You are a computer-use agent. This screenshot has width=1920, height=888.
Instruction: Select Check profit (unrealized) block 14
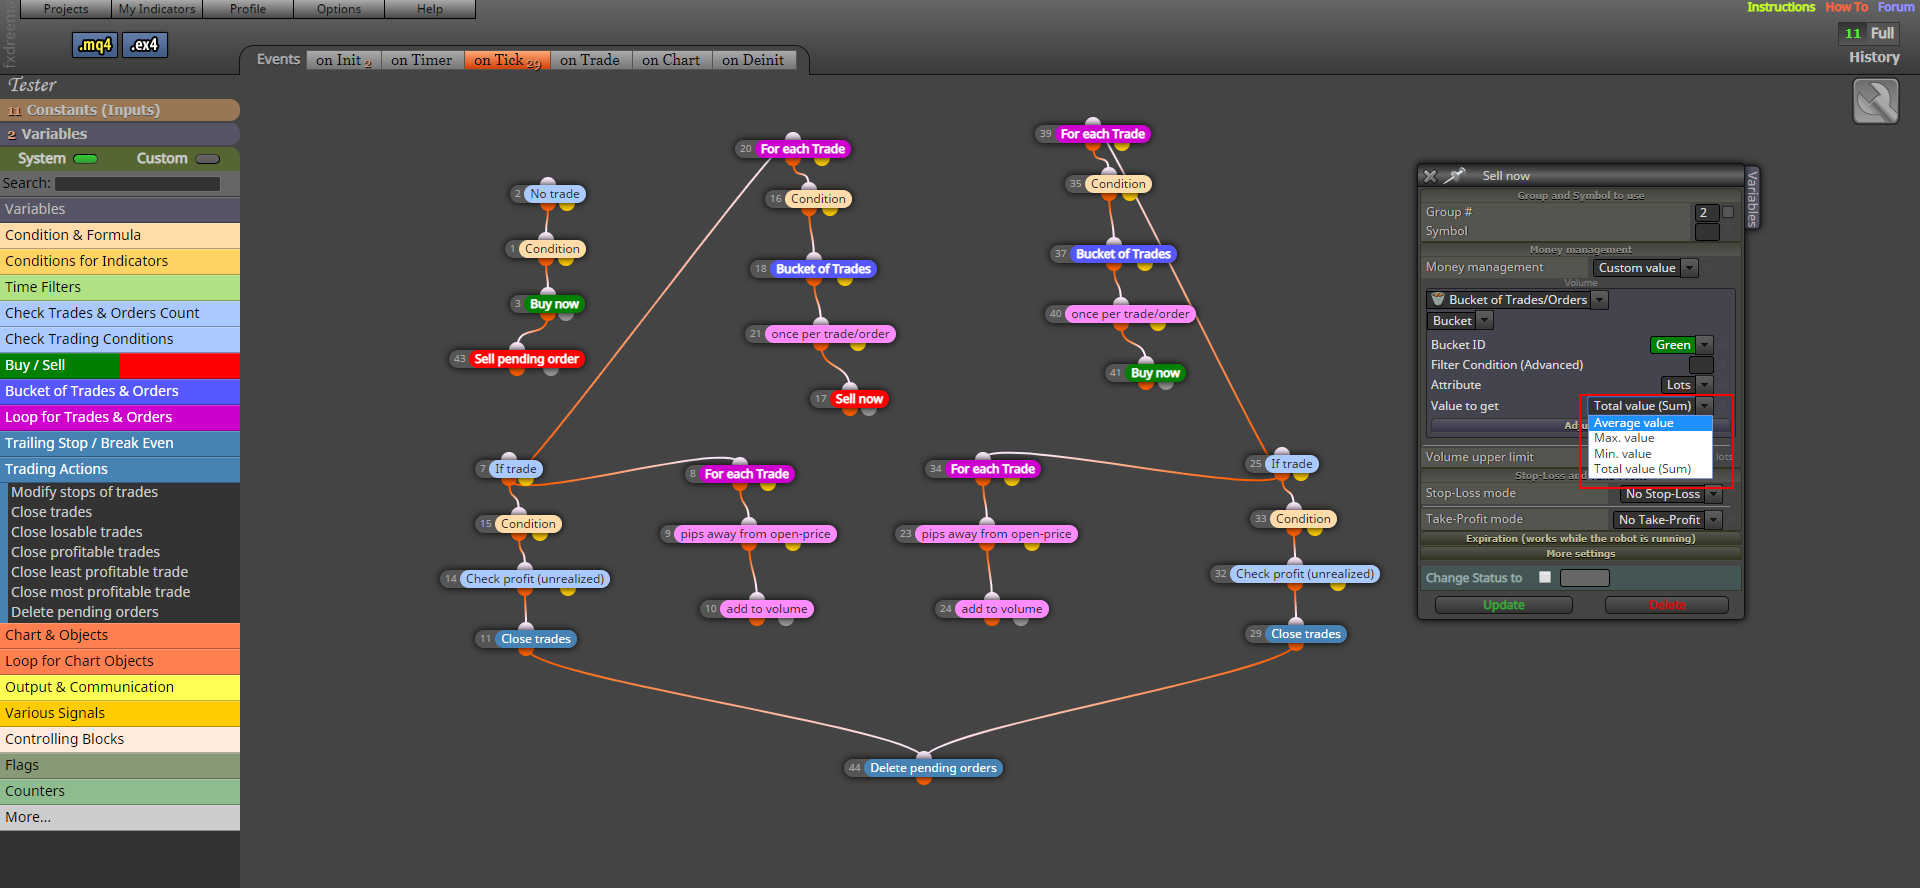[535, 579]
